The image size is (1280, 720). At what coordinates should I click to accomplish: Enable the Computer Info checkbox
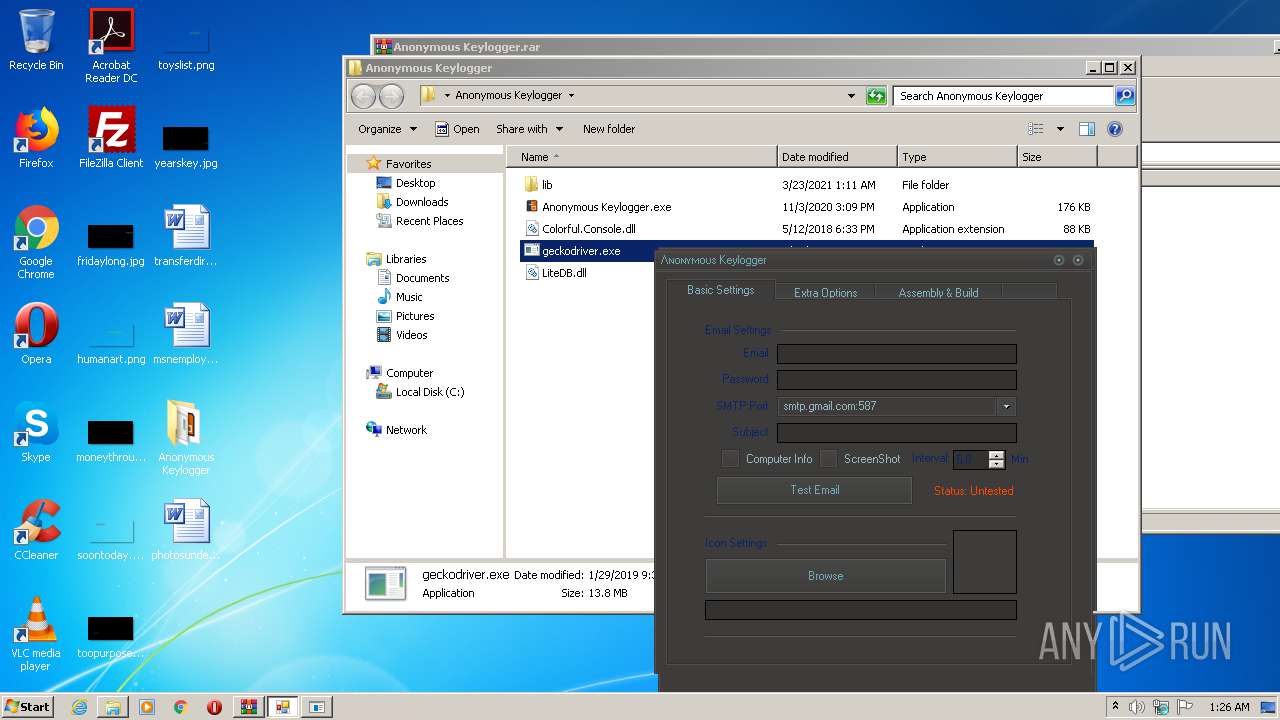tap(730, 459)
